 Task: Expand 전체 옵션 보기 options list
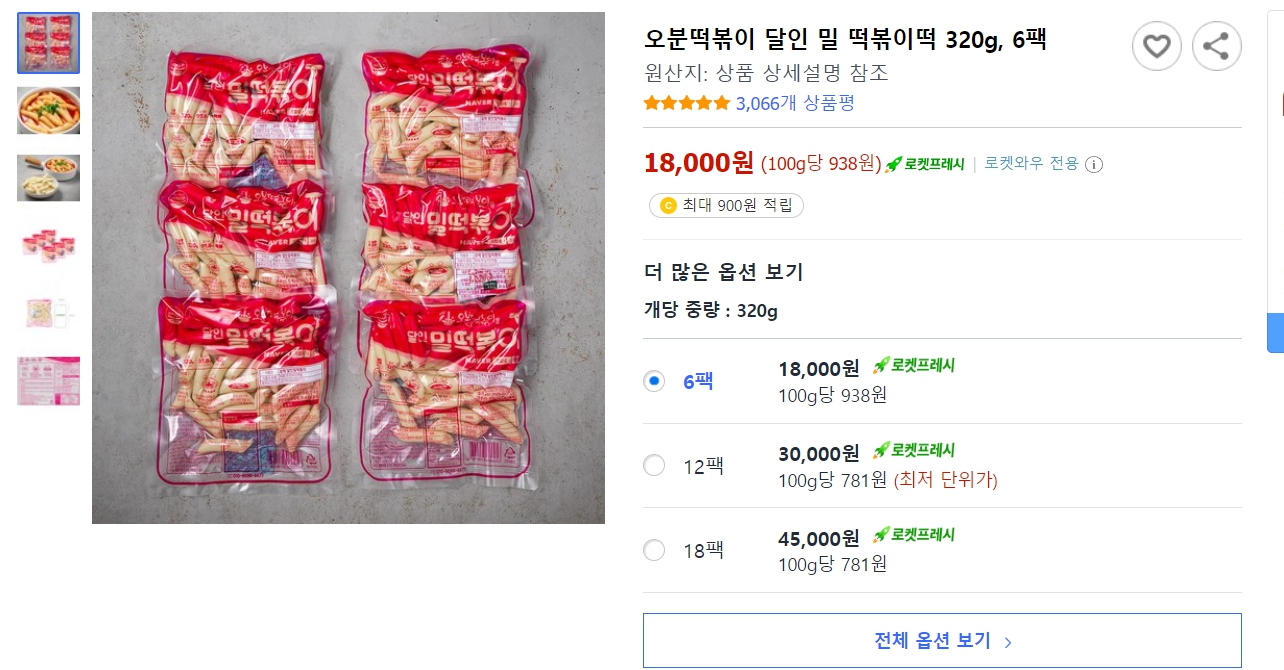pos(942,641)
